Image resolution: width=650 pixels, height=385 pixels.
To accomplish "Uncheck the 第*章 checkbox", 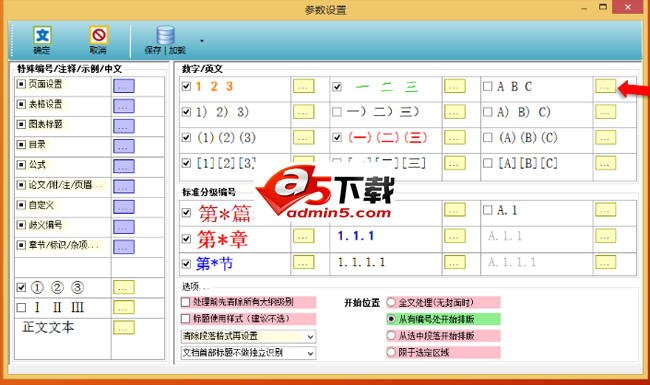I will click(x=186, y=239).
